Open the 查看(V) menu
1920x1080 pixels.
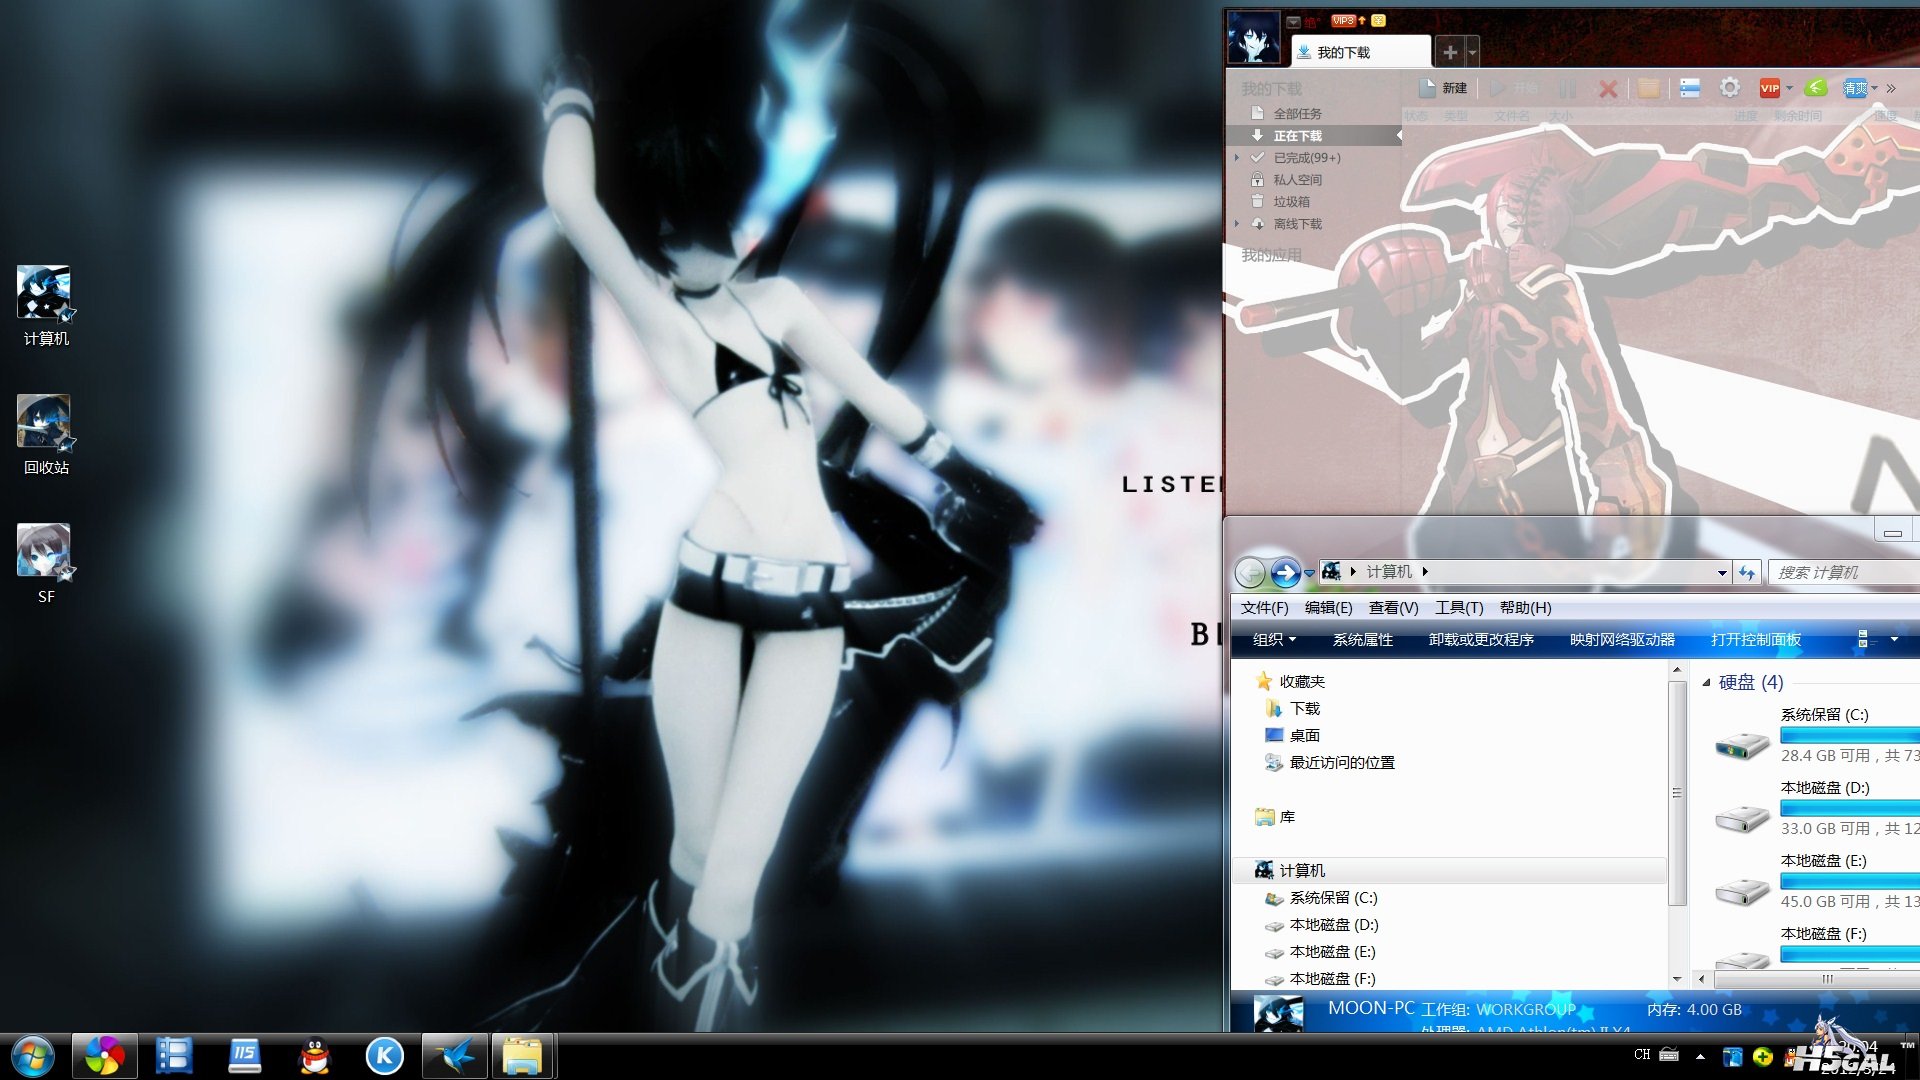1394,608
